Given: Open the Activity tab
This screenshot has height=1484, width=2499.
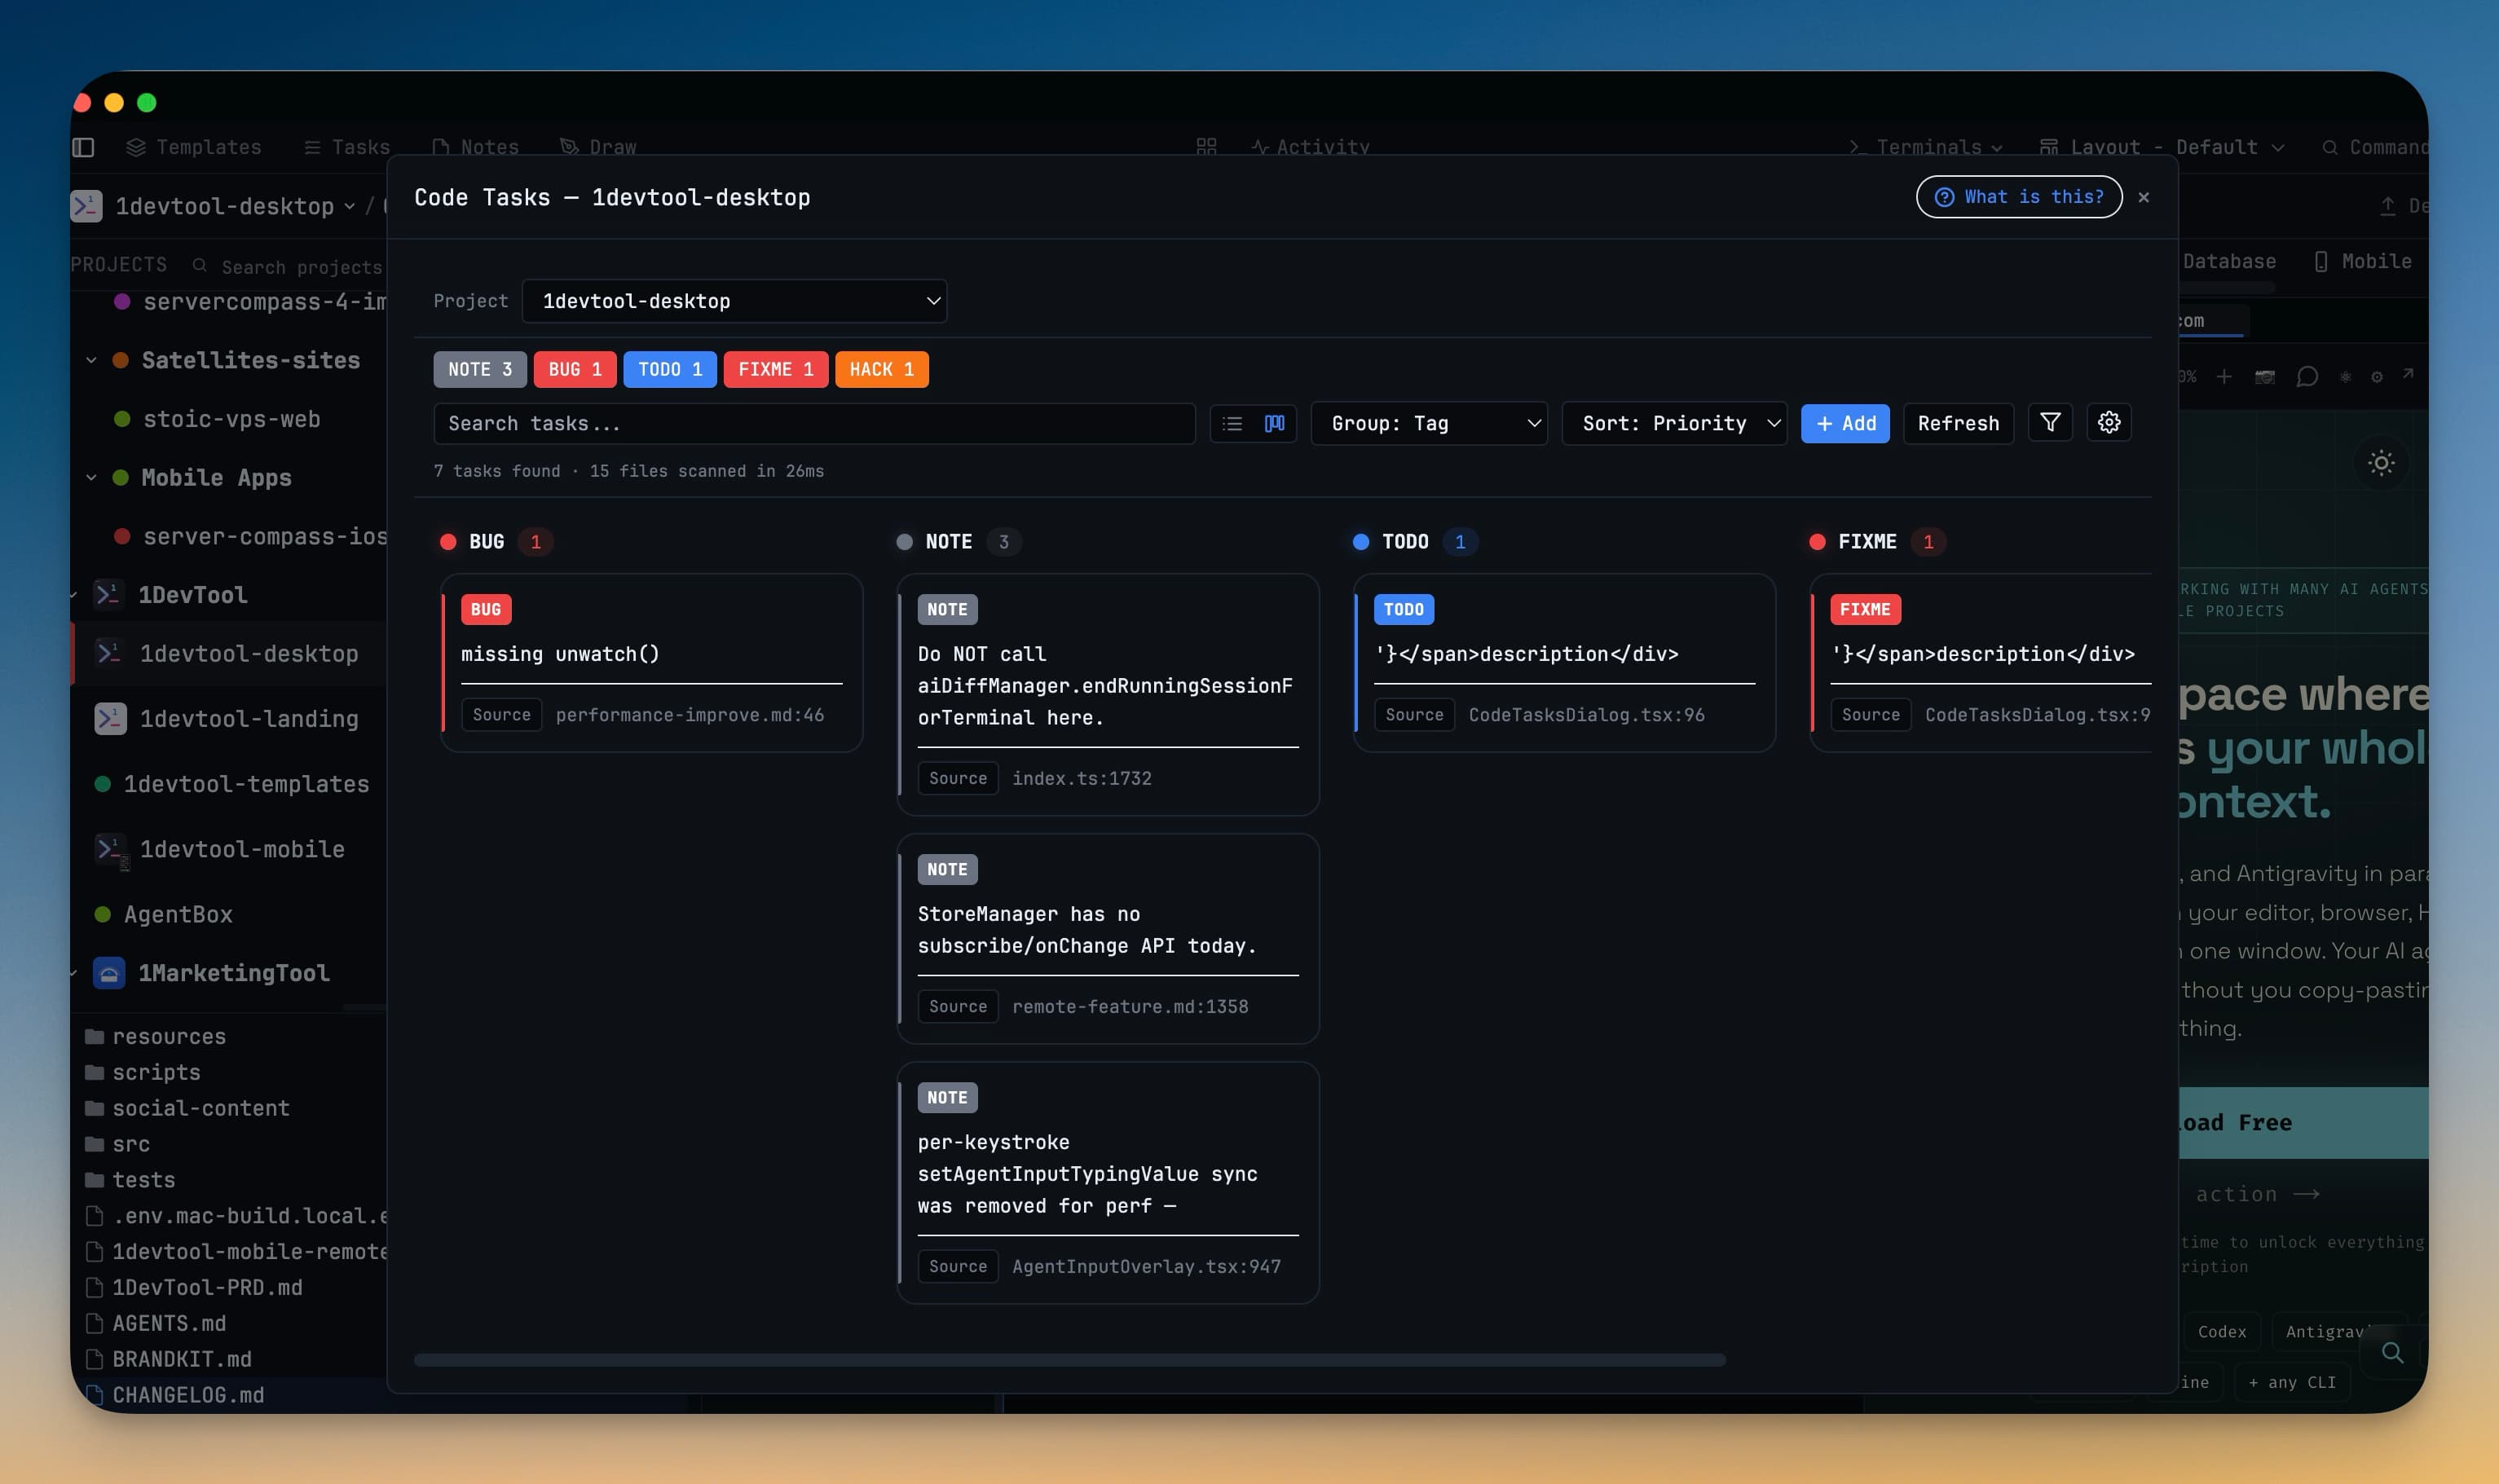Looking at the screenshot, I should (1311, 147).
